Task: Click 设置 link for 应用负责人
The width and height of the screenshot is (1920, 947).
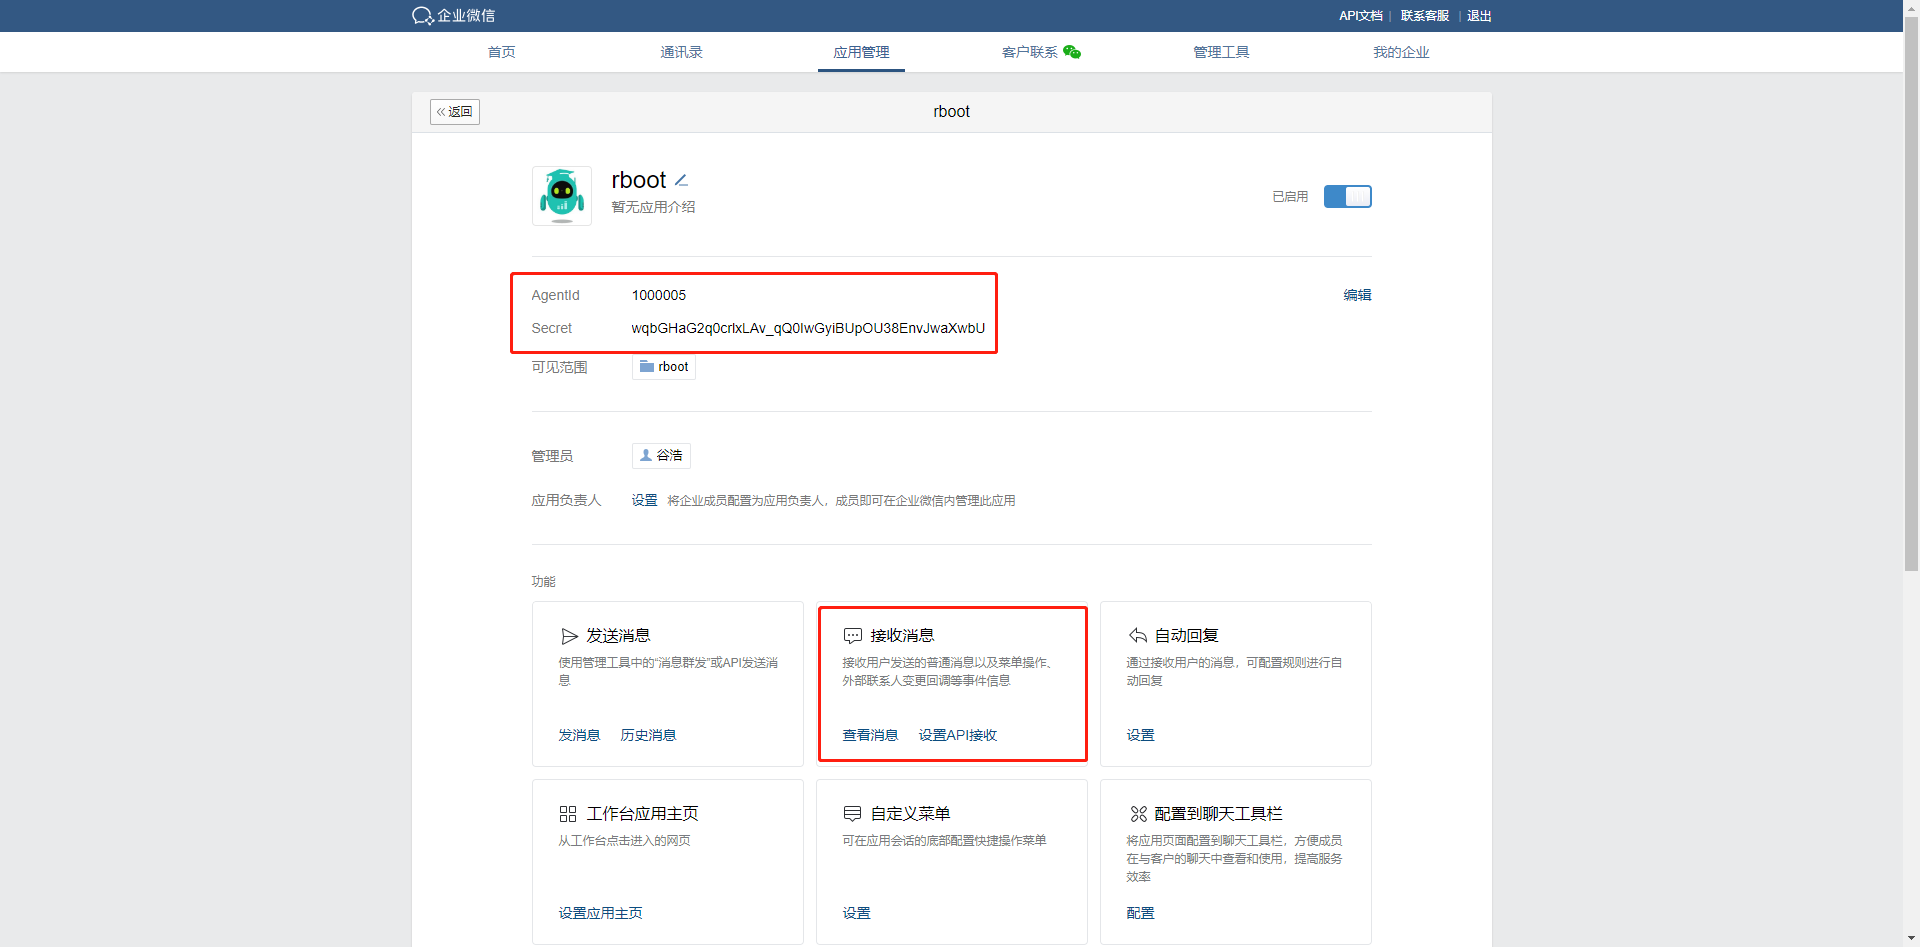Action: click(x=644, y=500)
